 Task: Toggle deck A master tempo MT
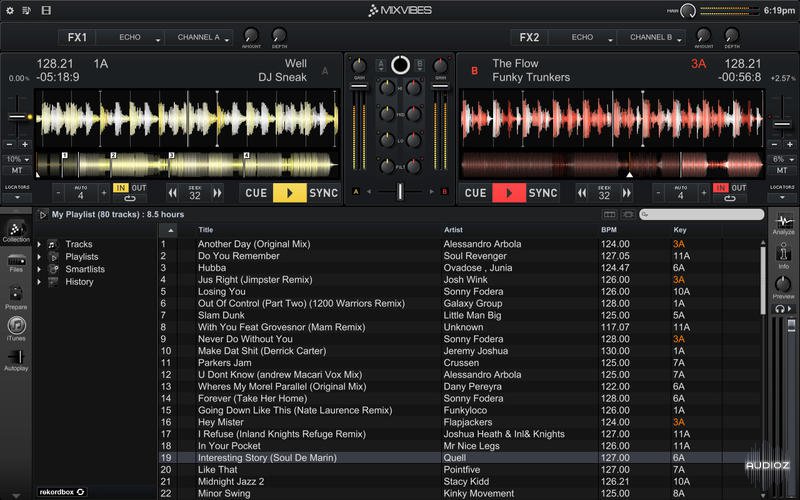point(17,170)
